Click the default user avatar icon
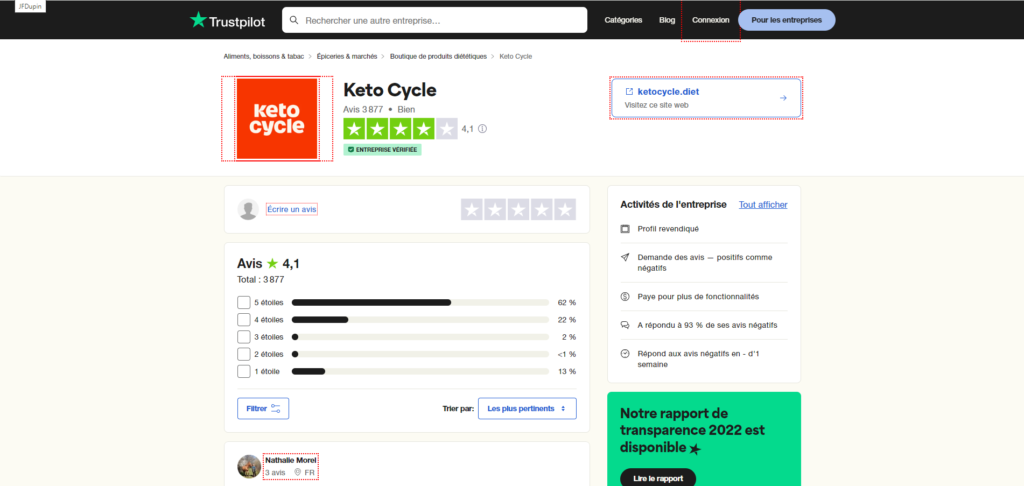 [x=248, y=209]
